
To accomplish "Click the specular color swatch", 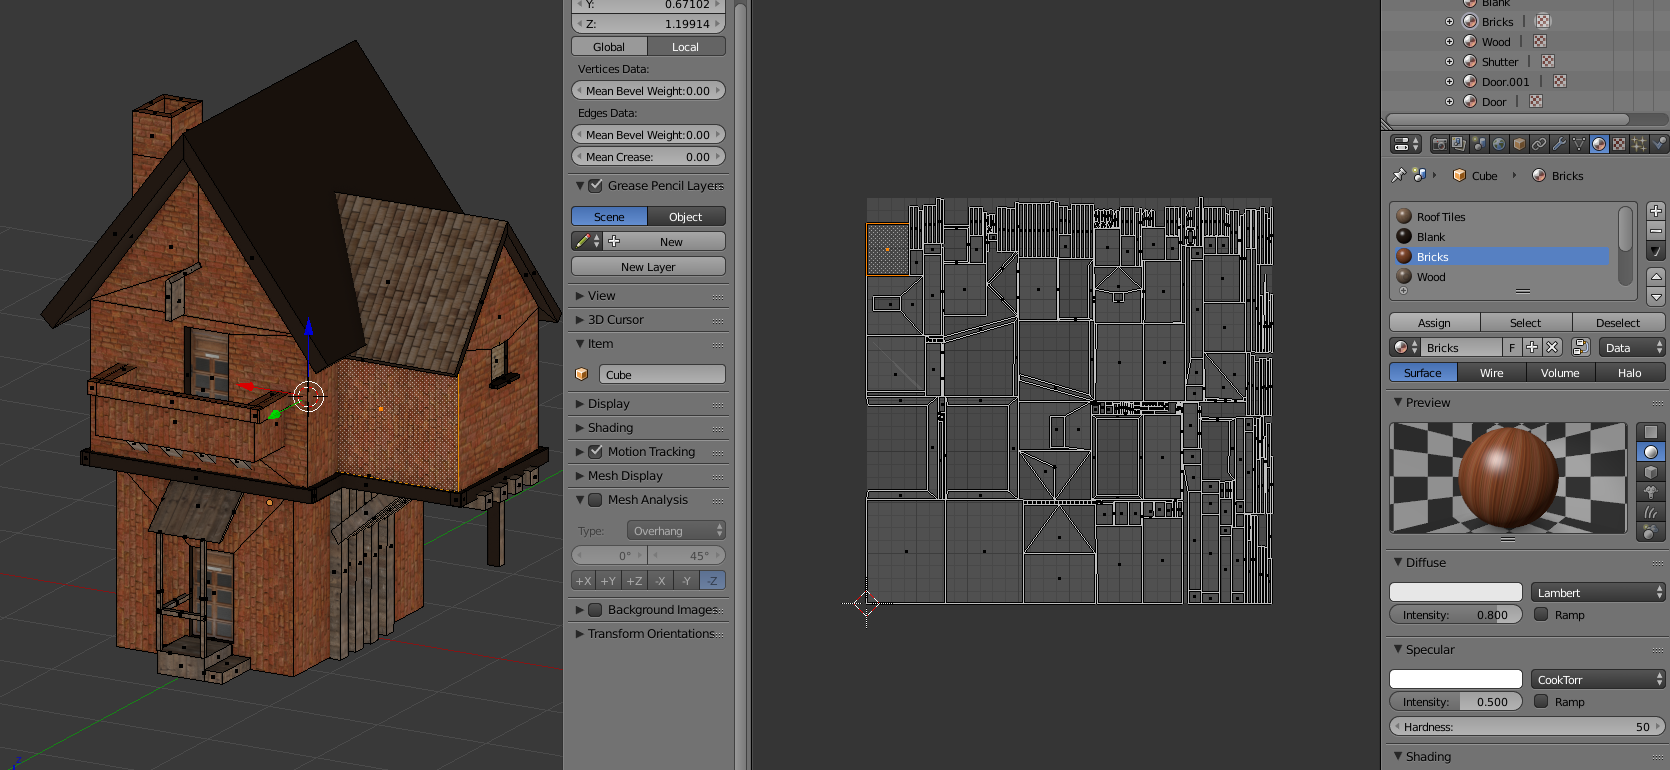I will [1456, 679].
